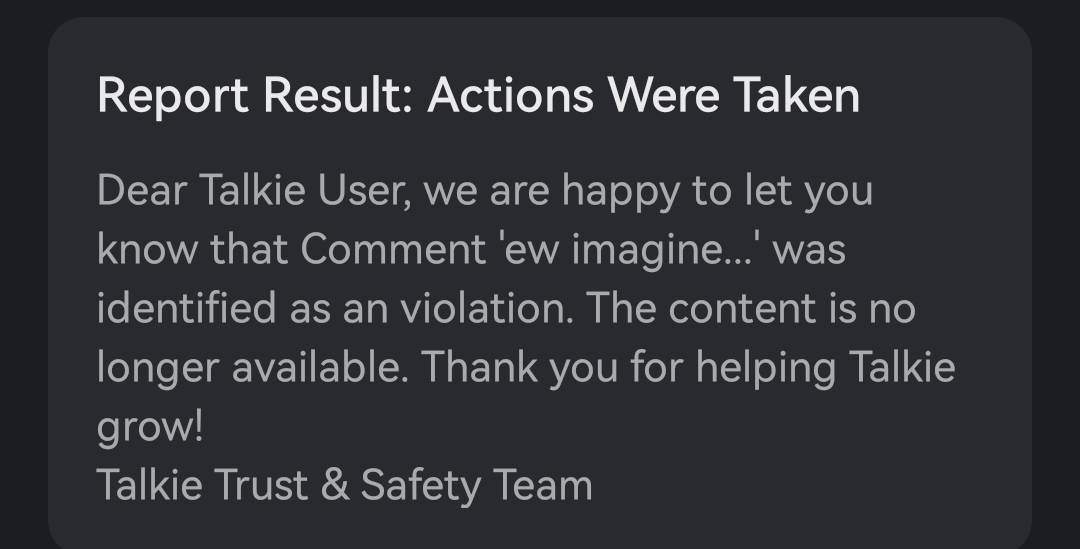Click the word 'Safety' in the signature
Viewport: 1080px width, 549px height.
[420, 485]
